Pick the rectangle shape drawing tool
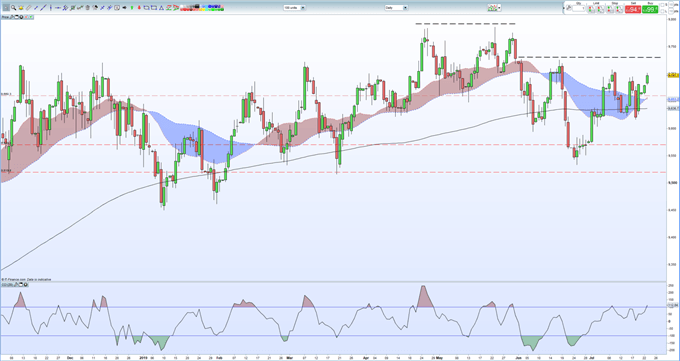 [x=154, y=8]
